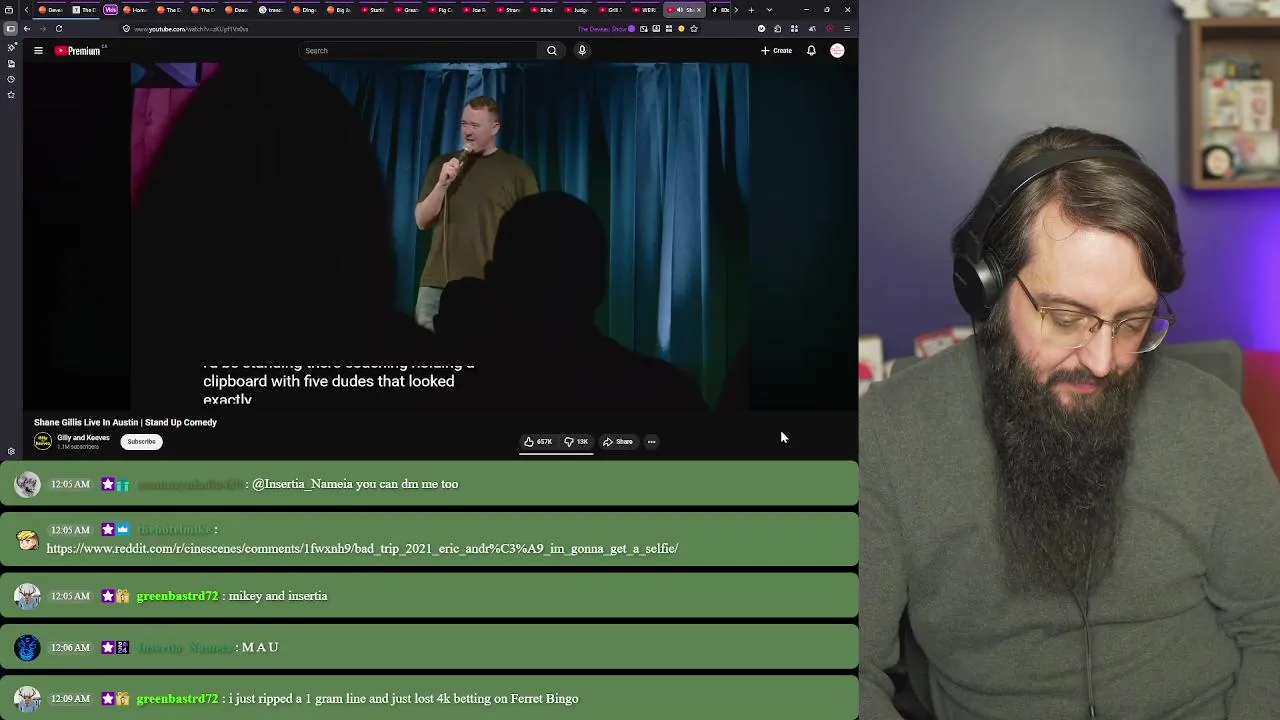Open the Gilly and Keeves channel name
This screenshot has width=1280, height=720.
(83, 438)
